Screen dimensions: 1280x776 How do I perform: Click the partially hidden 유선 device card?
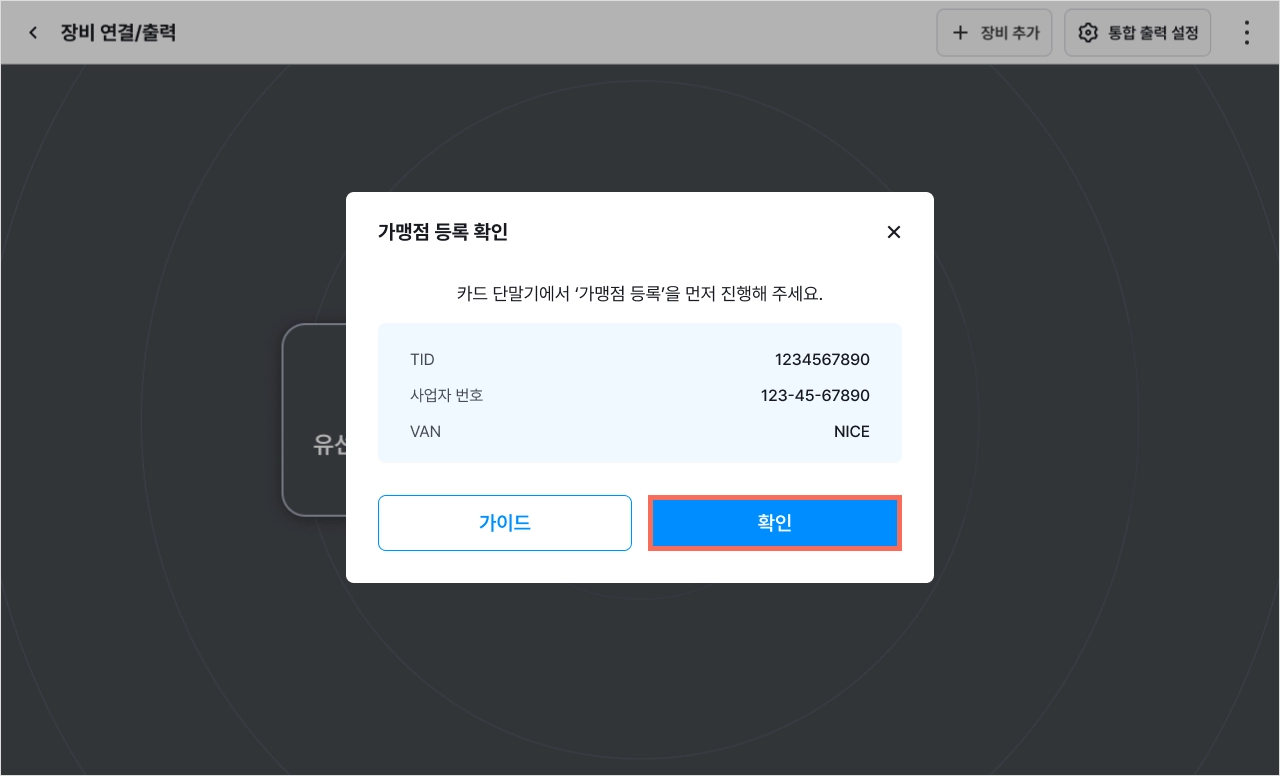tap(314, 420)
